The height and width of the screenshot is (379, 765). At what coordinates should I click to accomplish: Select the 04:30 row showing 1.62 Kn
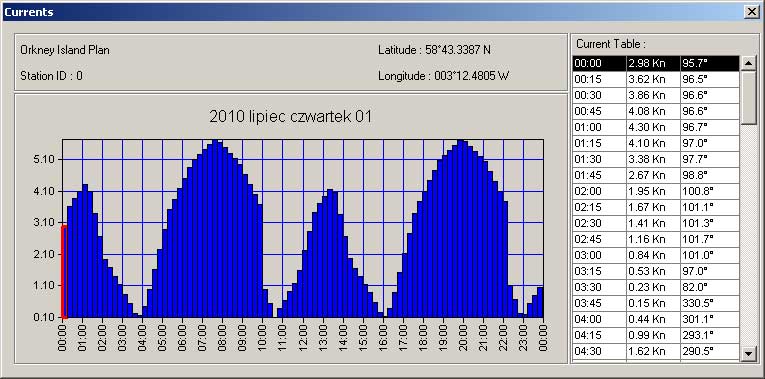656,352
